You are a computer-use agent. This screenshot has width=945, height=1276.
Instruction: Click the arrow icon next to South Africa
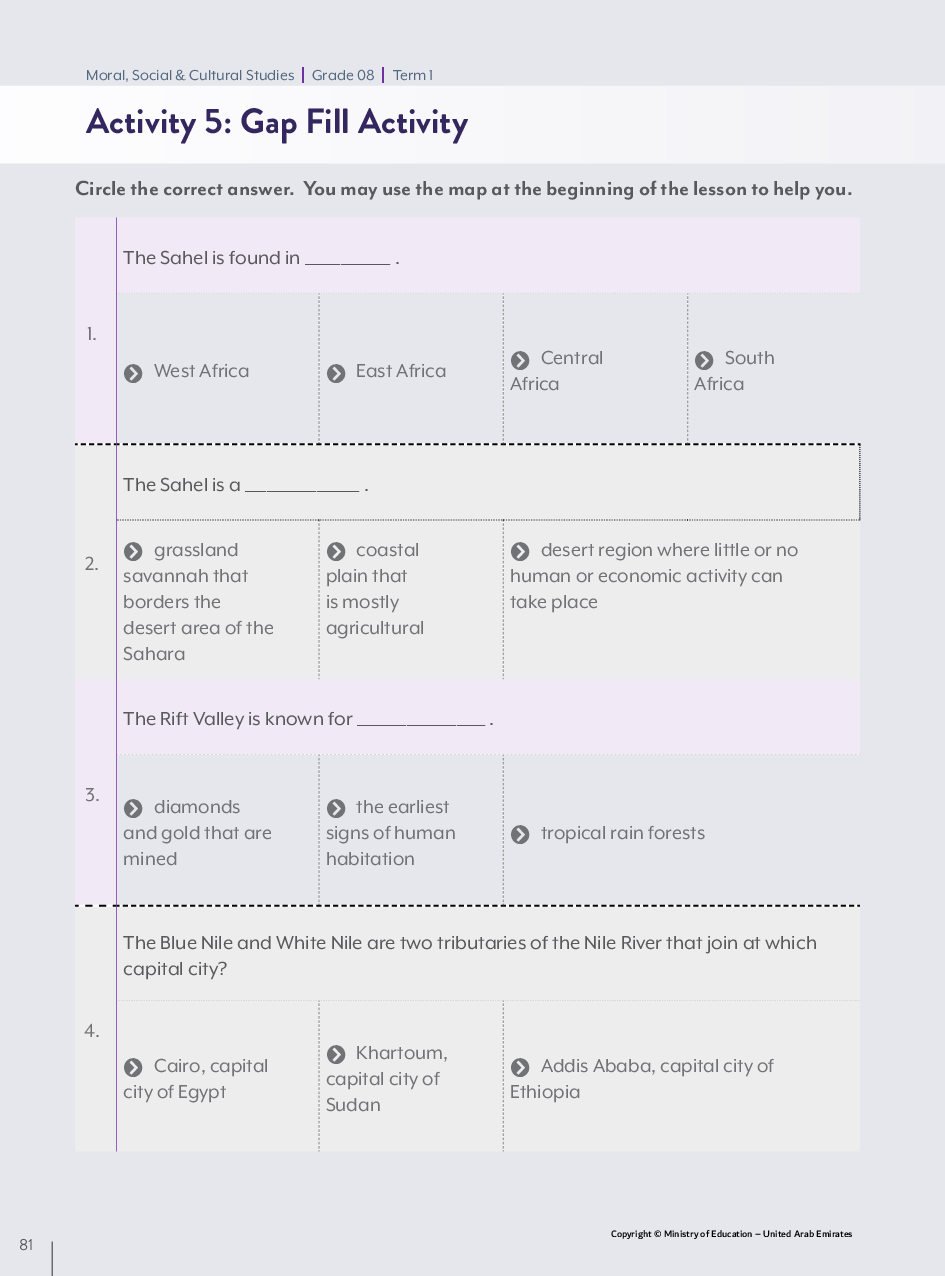point(704,360)
